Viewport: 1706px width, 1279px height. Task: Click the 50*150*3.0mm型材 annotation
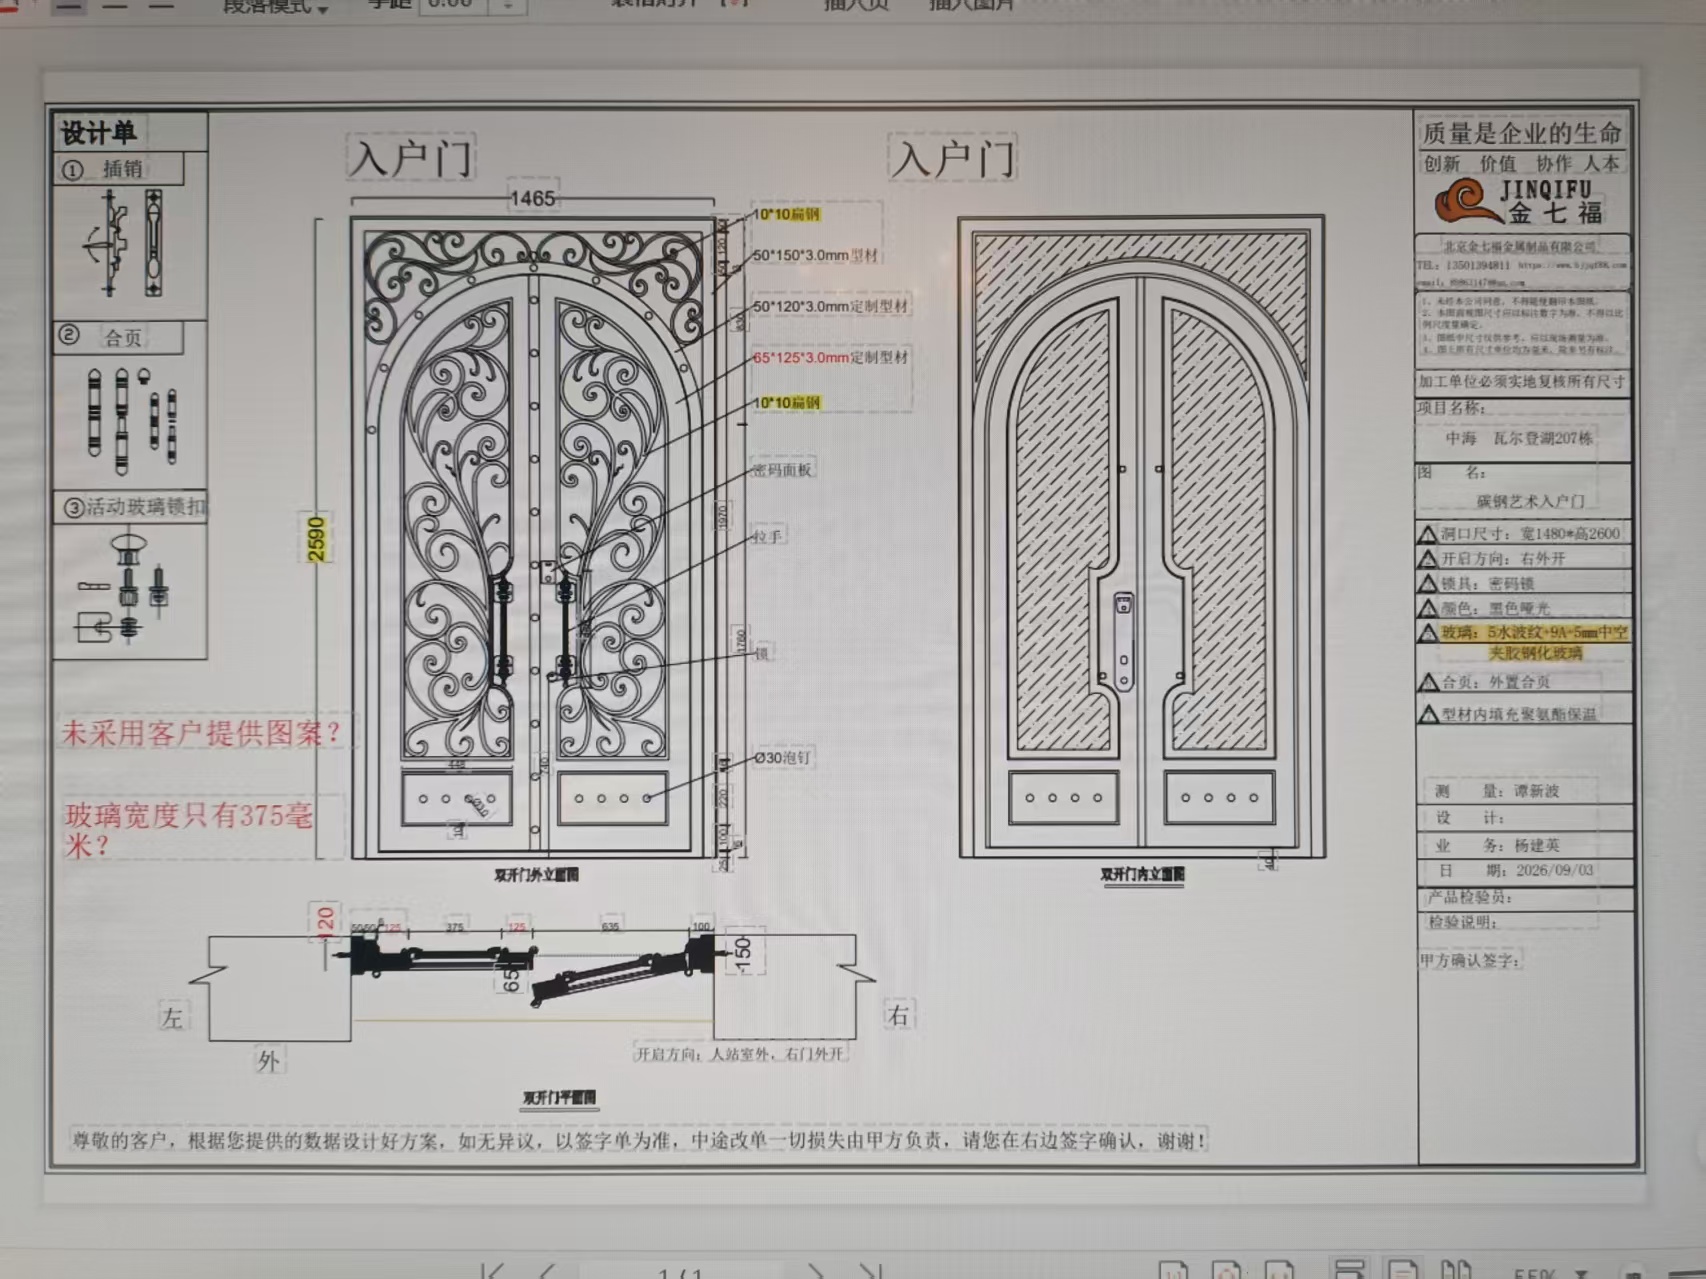click(815, 255)
